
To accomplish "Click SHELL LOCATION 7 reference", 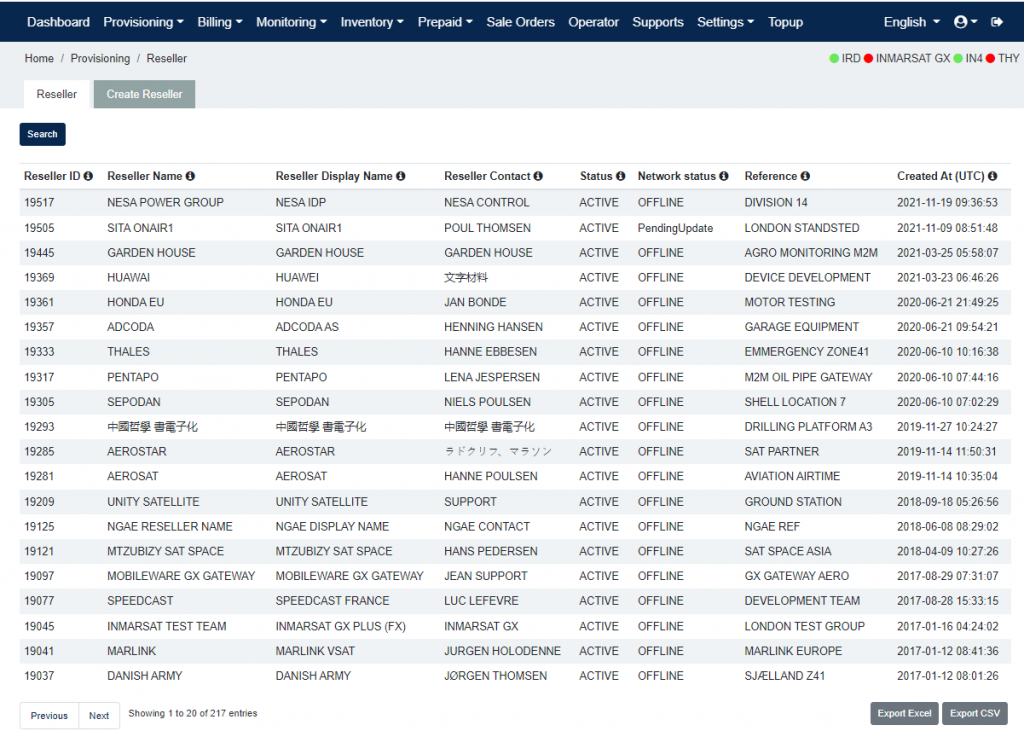I will [x=795, y=402].
